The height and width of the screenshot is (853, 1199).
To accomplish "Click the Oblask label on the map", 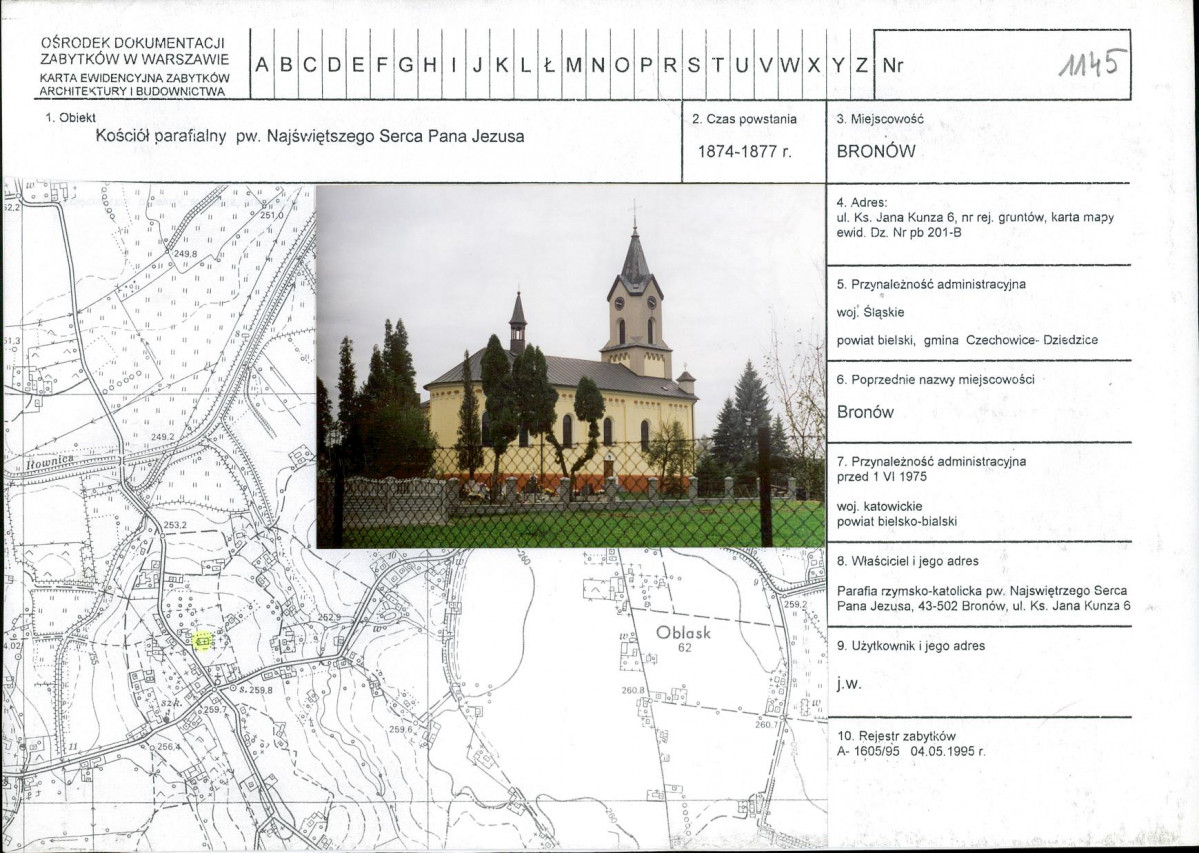I will (683, 633).
